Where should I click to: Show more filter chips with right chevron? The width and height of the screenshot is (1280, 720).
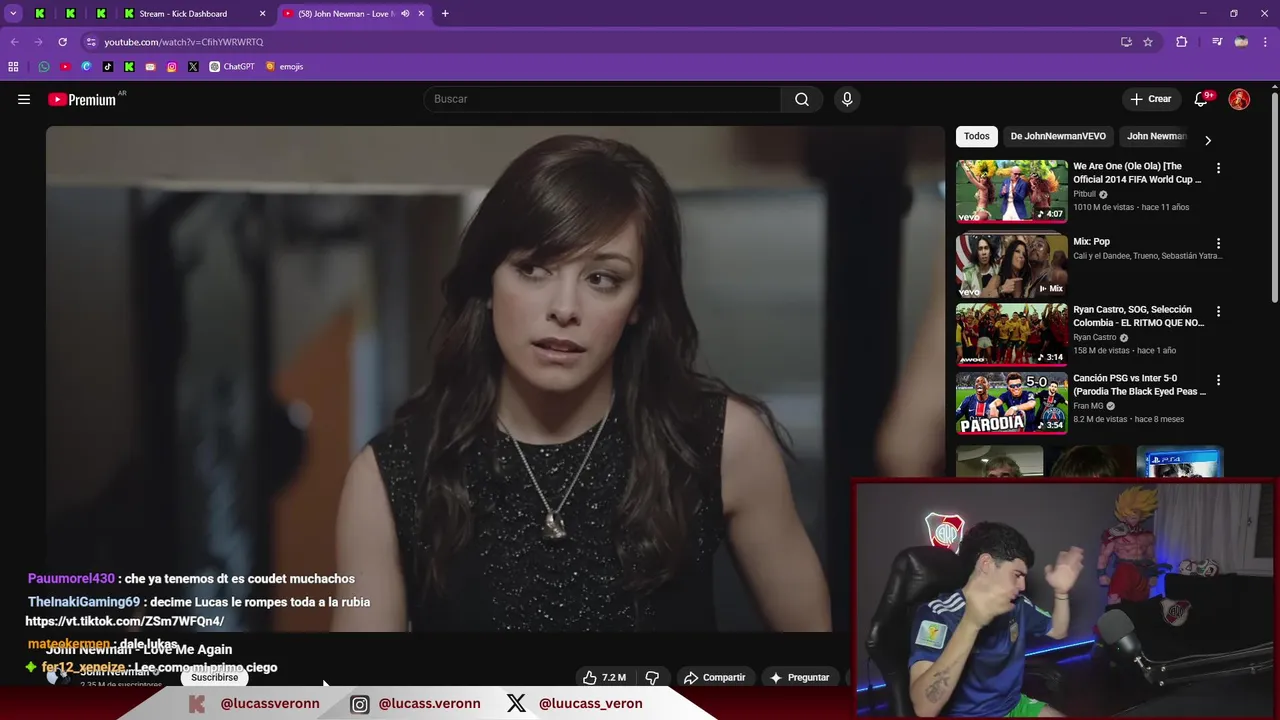tap(1208, 140)
